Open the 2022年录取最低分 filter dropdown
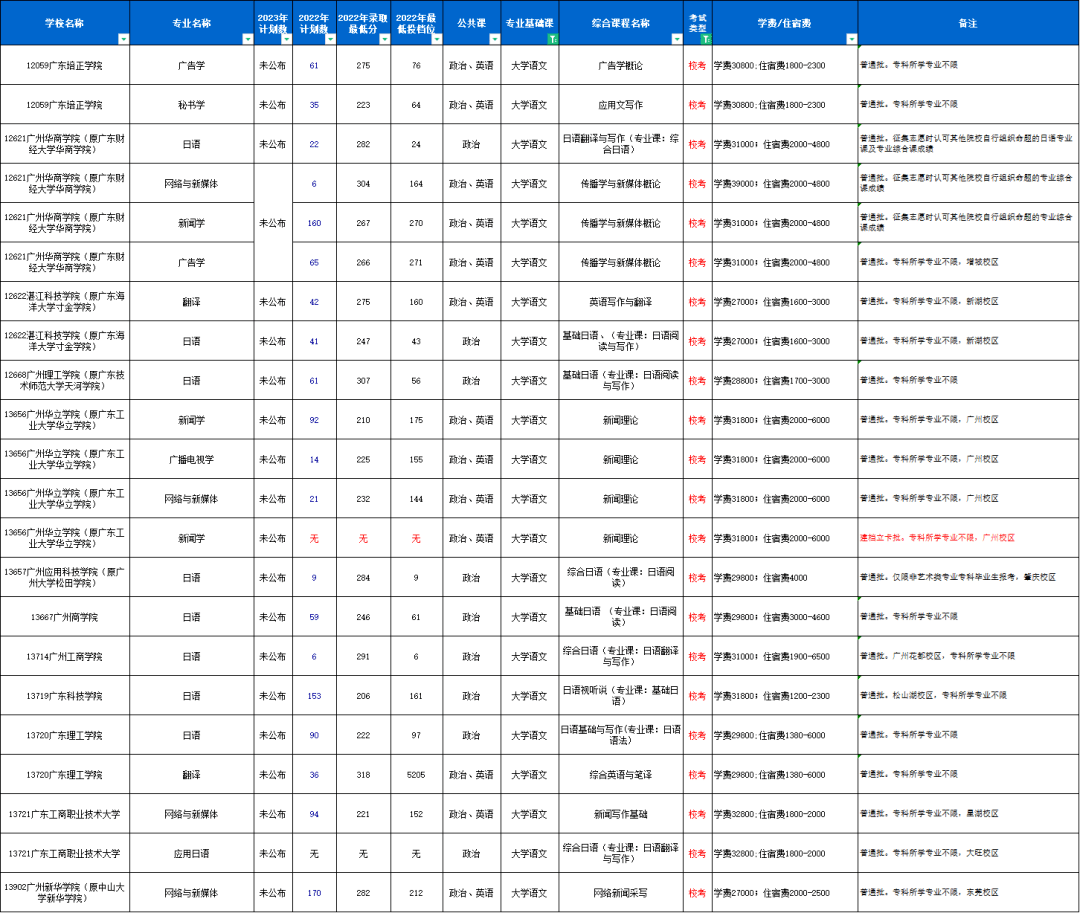The width and height of the screenshot is (1080, 913). (384, 39)
